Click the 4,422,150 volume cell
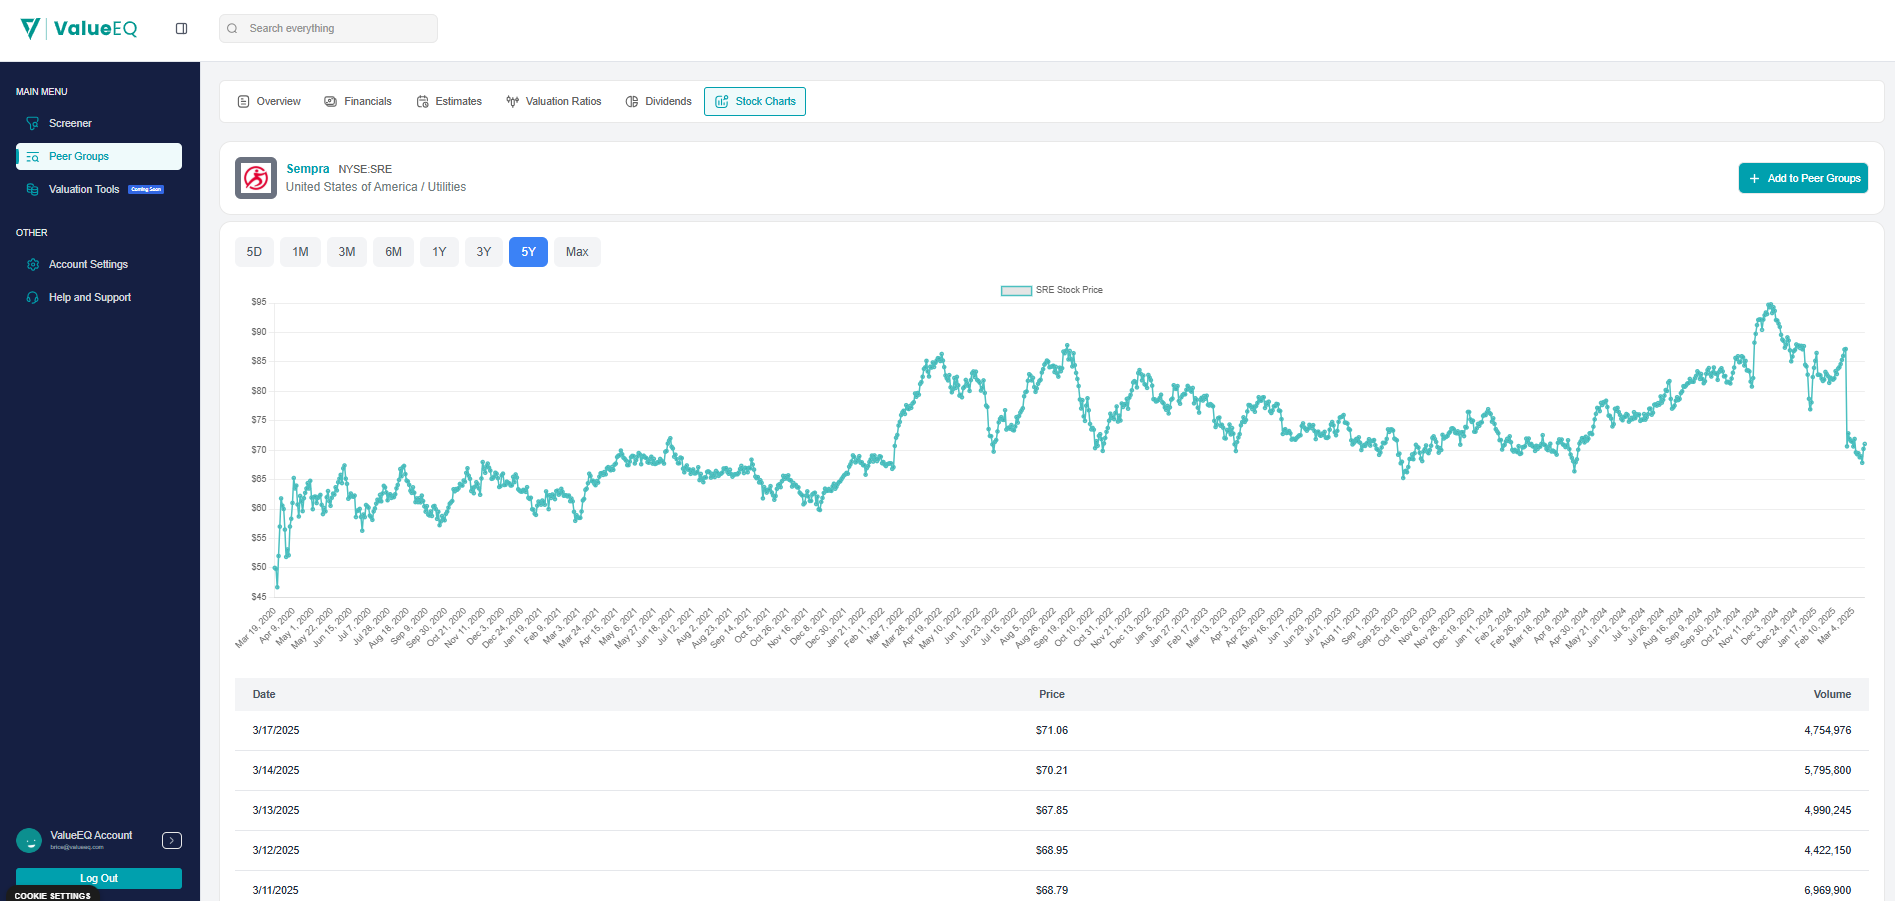 coord(1828,850)
